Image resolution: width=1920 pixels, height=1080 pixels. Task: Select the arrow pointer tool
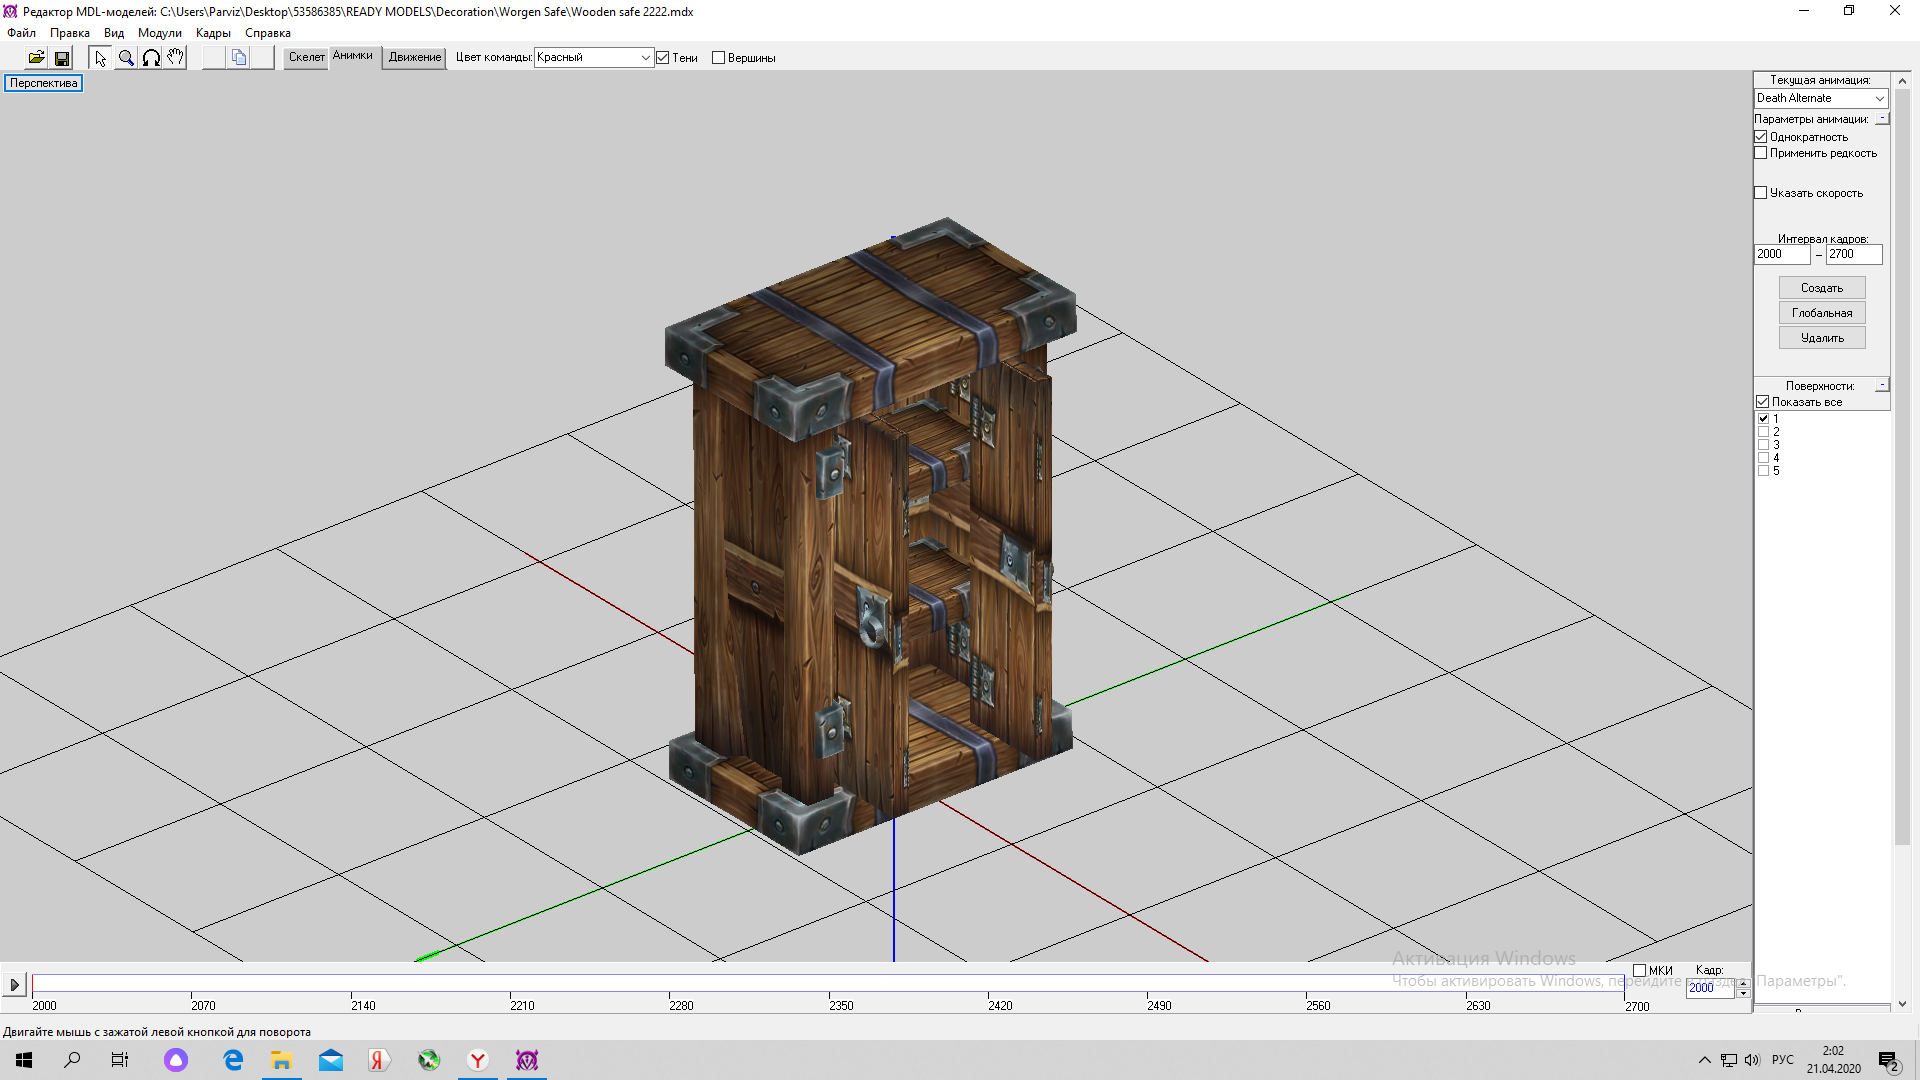pos(100,58)
